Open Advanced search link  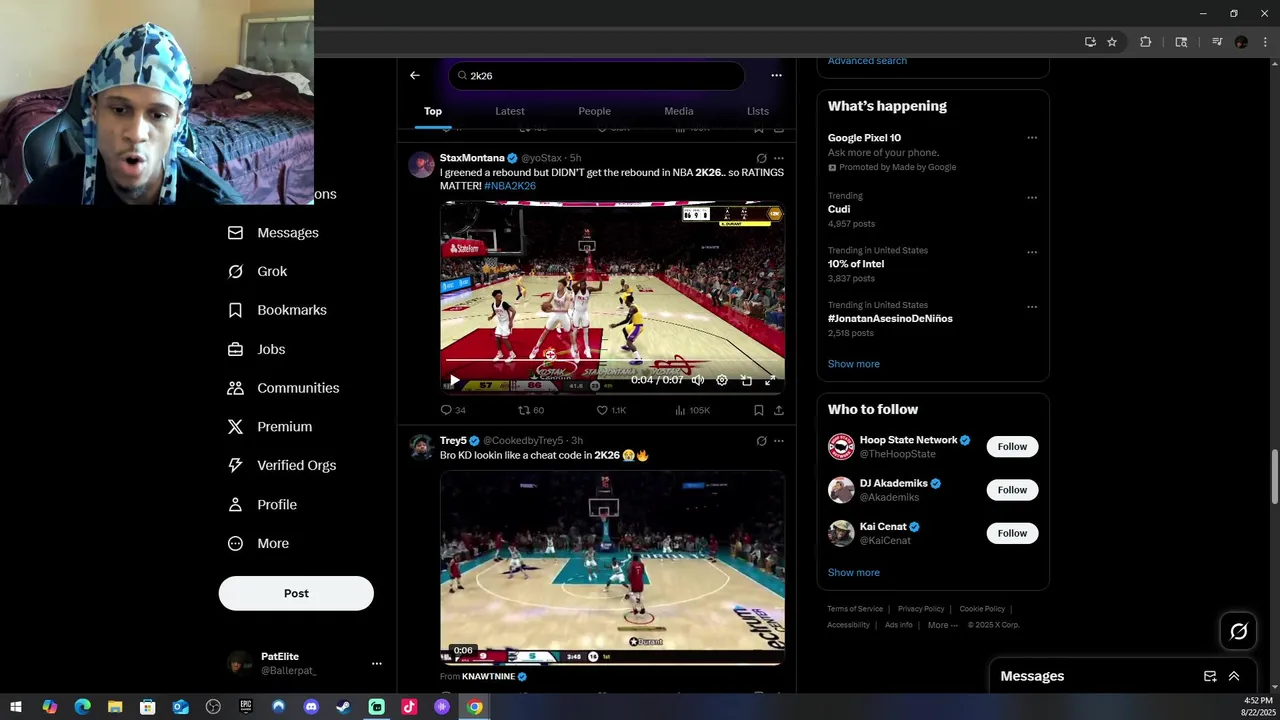[x=867, y=61]
